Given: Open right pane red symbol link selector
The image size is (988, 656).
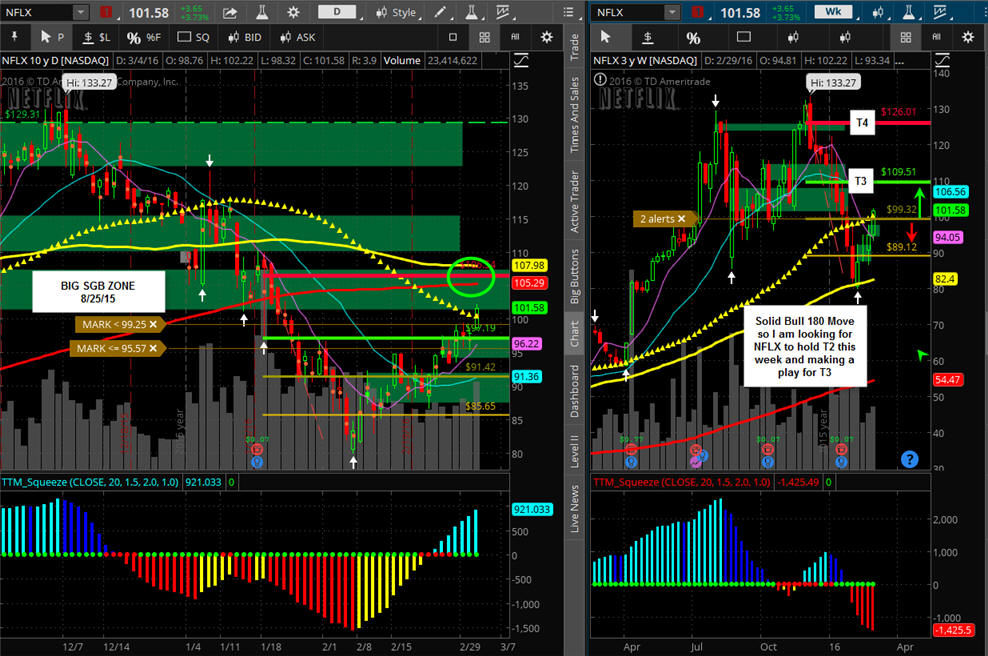Looking at the screenshot, I should [x=698, y=12].
